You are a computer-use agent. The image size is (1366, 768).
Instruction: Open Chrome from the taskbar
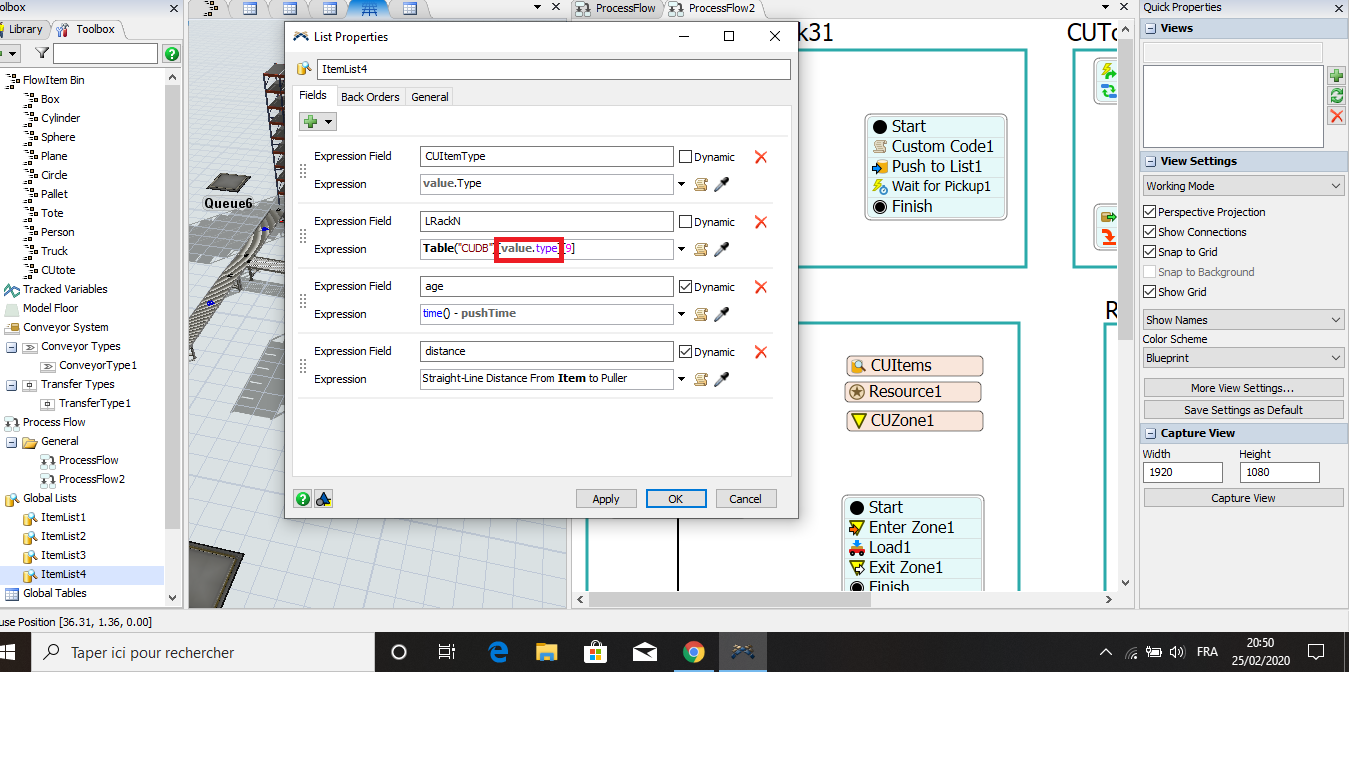693,652
